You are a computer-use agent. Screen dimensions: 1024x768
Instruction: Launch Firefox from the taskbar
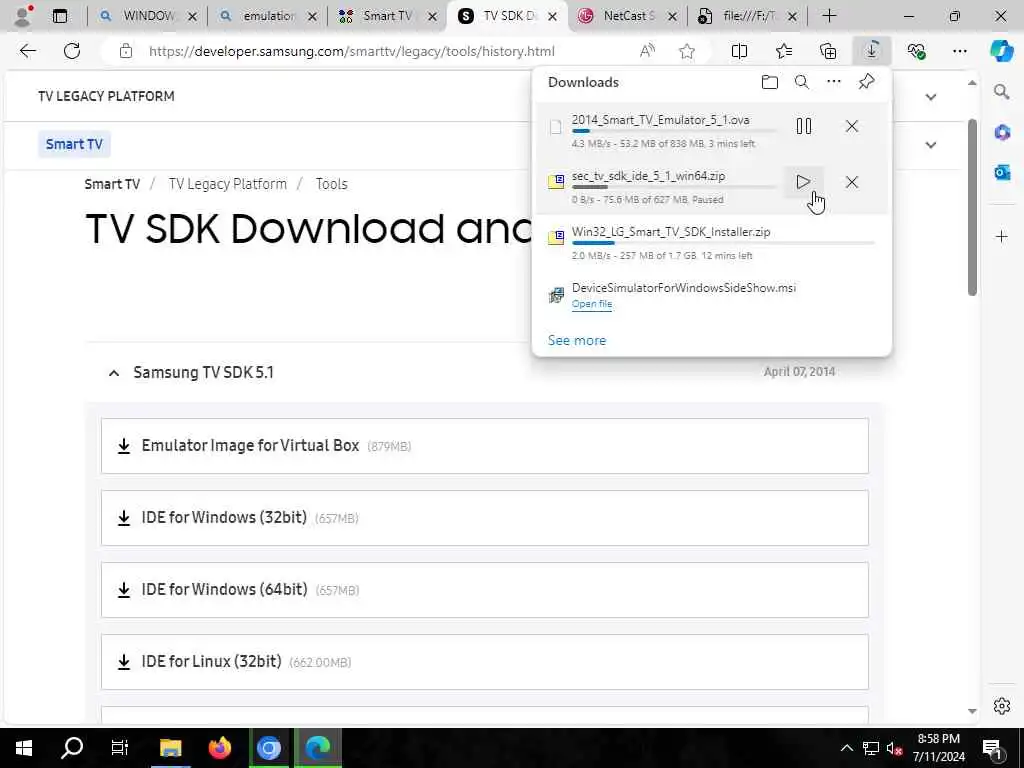(220, 747)
